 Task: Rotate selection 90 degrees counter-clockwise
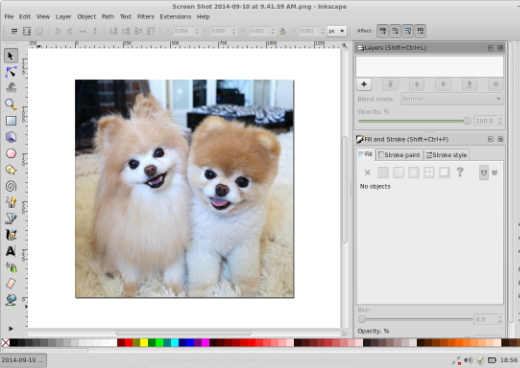[x=58, y=31]
